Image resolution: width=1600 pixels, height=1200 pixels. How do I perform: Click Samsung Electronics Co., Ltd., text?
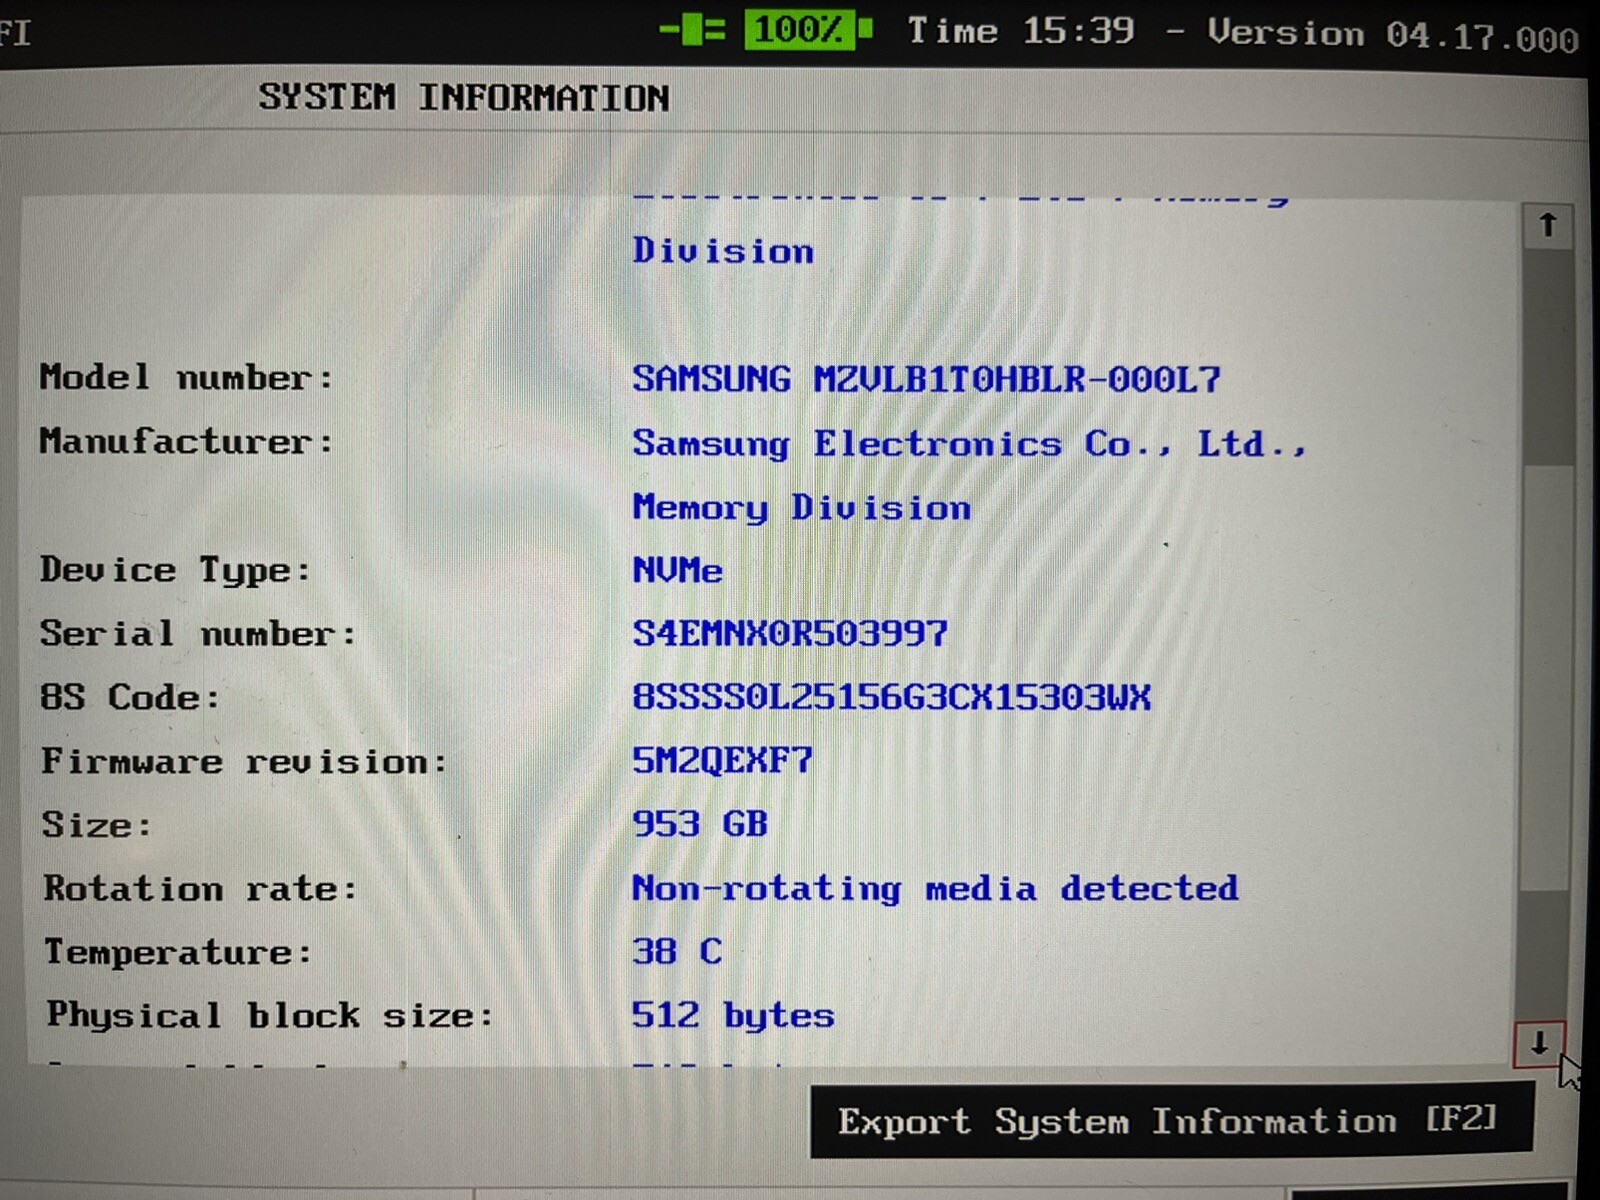tap(969, 443)
